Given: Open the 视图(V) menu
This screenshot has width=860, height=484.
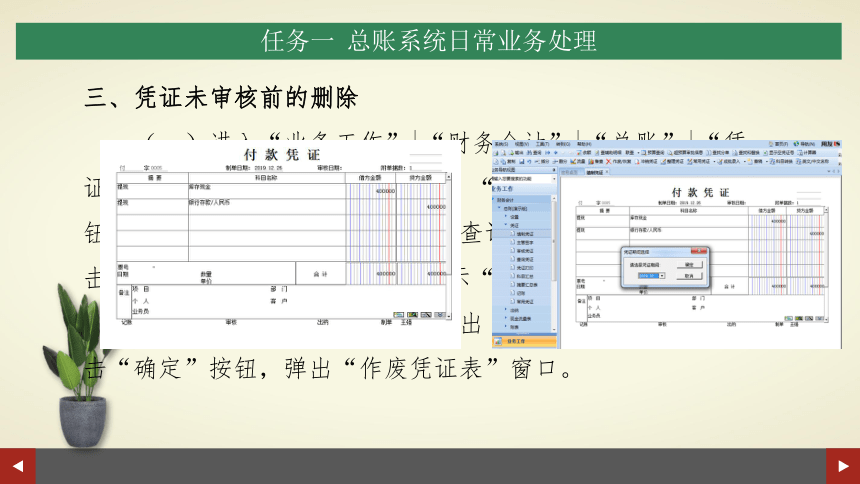Looking at the screenshot, I should (x=522, y=144).
